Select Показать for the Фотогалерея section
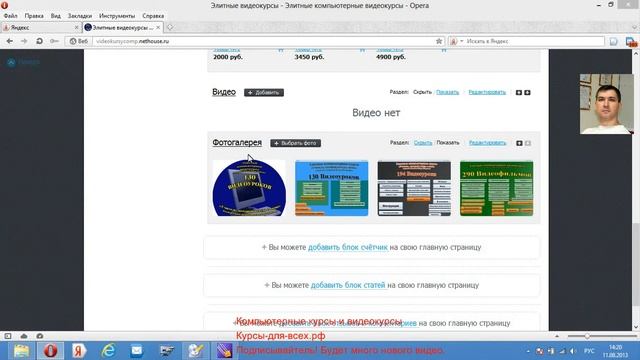The width and height of the screenshot is (640, 360). point(448,143)
